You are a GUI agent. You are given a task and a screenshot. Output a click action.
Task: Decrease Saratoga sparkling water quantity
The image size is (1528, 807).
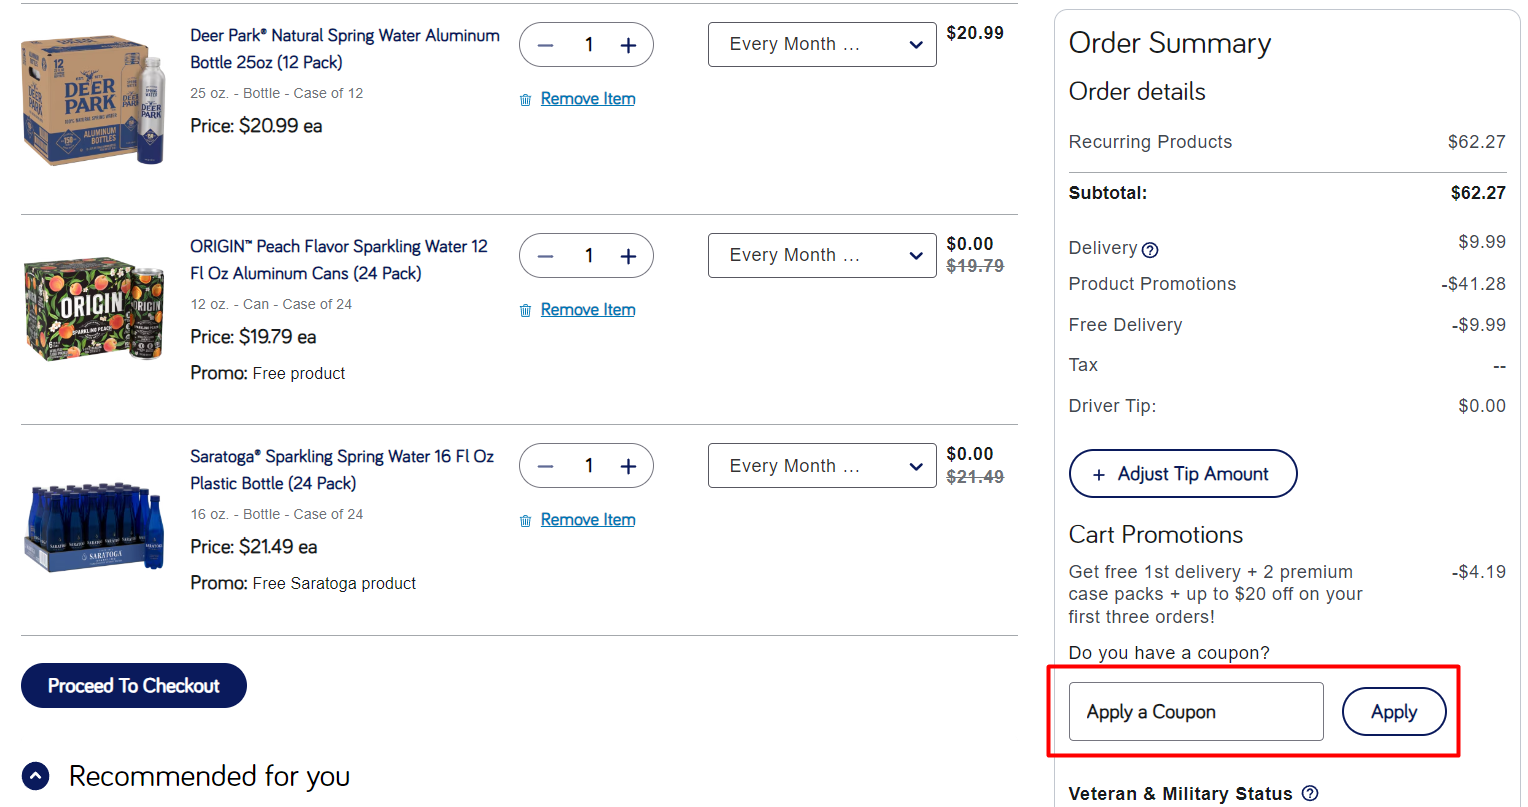pyautogui.click(x=546, y=466)
